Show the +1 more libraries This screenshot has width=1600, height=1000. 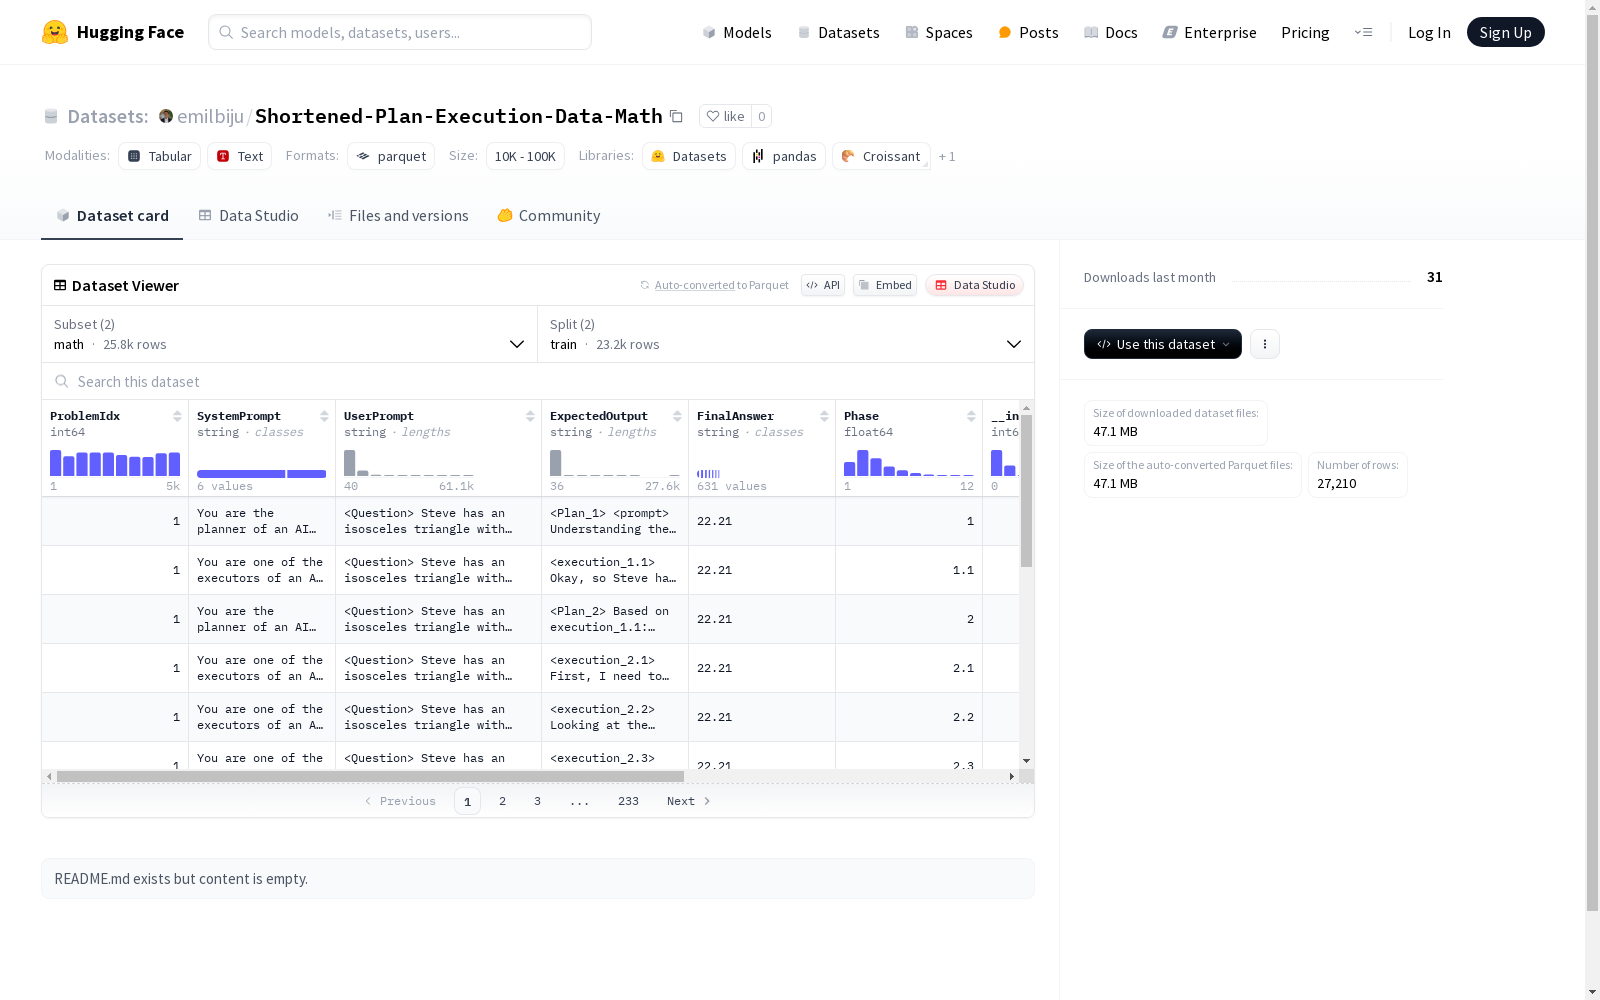tap(947, 156)
